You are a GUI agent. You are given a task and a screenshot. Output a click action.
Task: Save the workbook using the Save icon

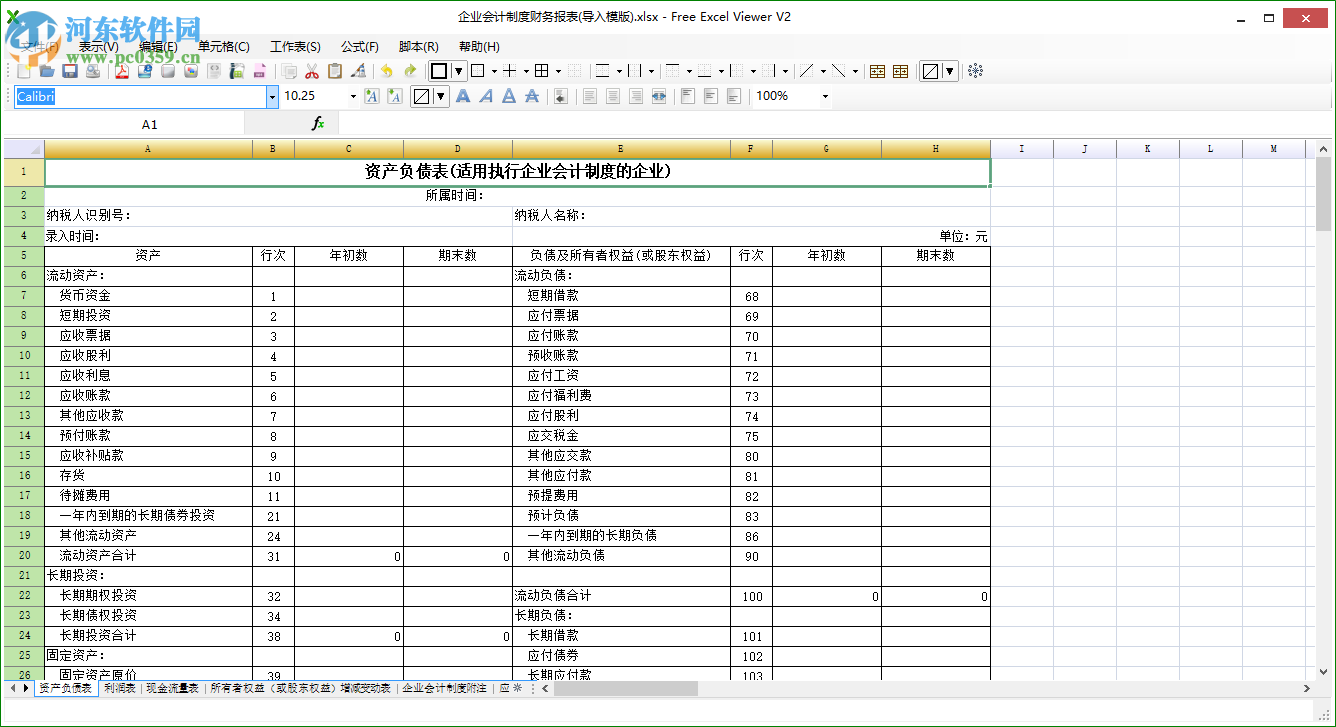click(x=68, y=70)
